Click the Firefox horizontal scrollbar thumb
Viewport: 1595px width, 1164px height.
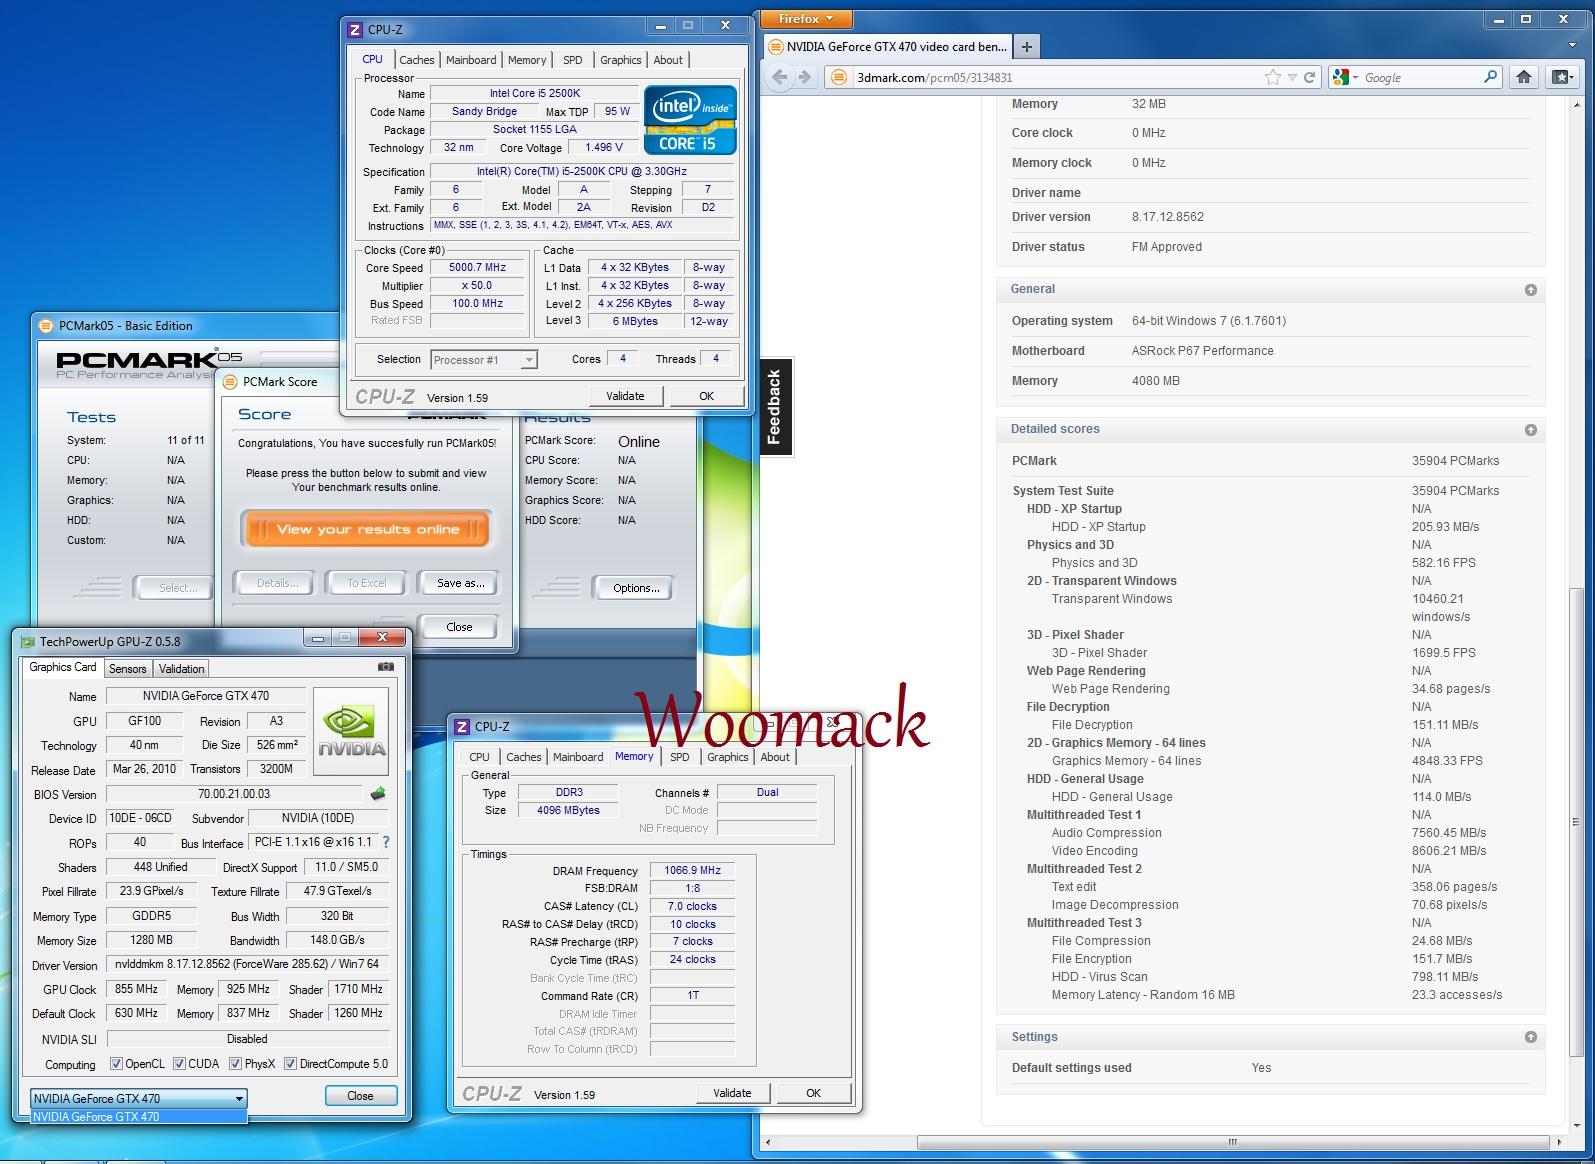click(1232, 1141)
